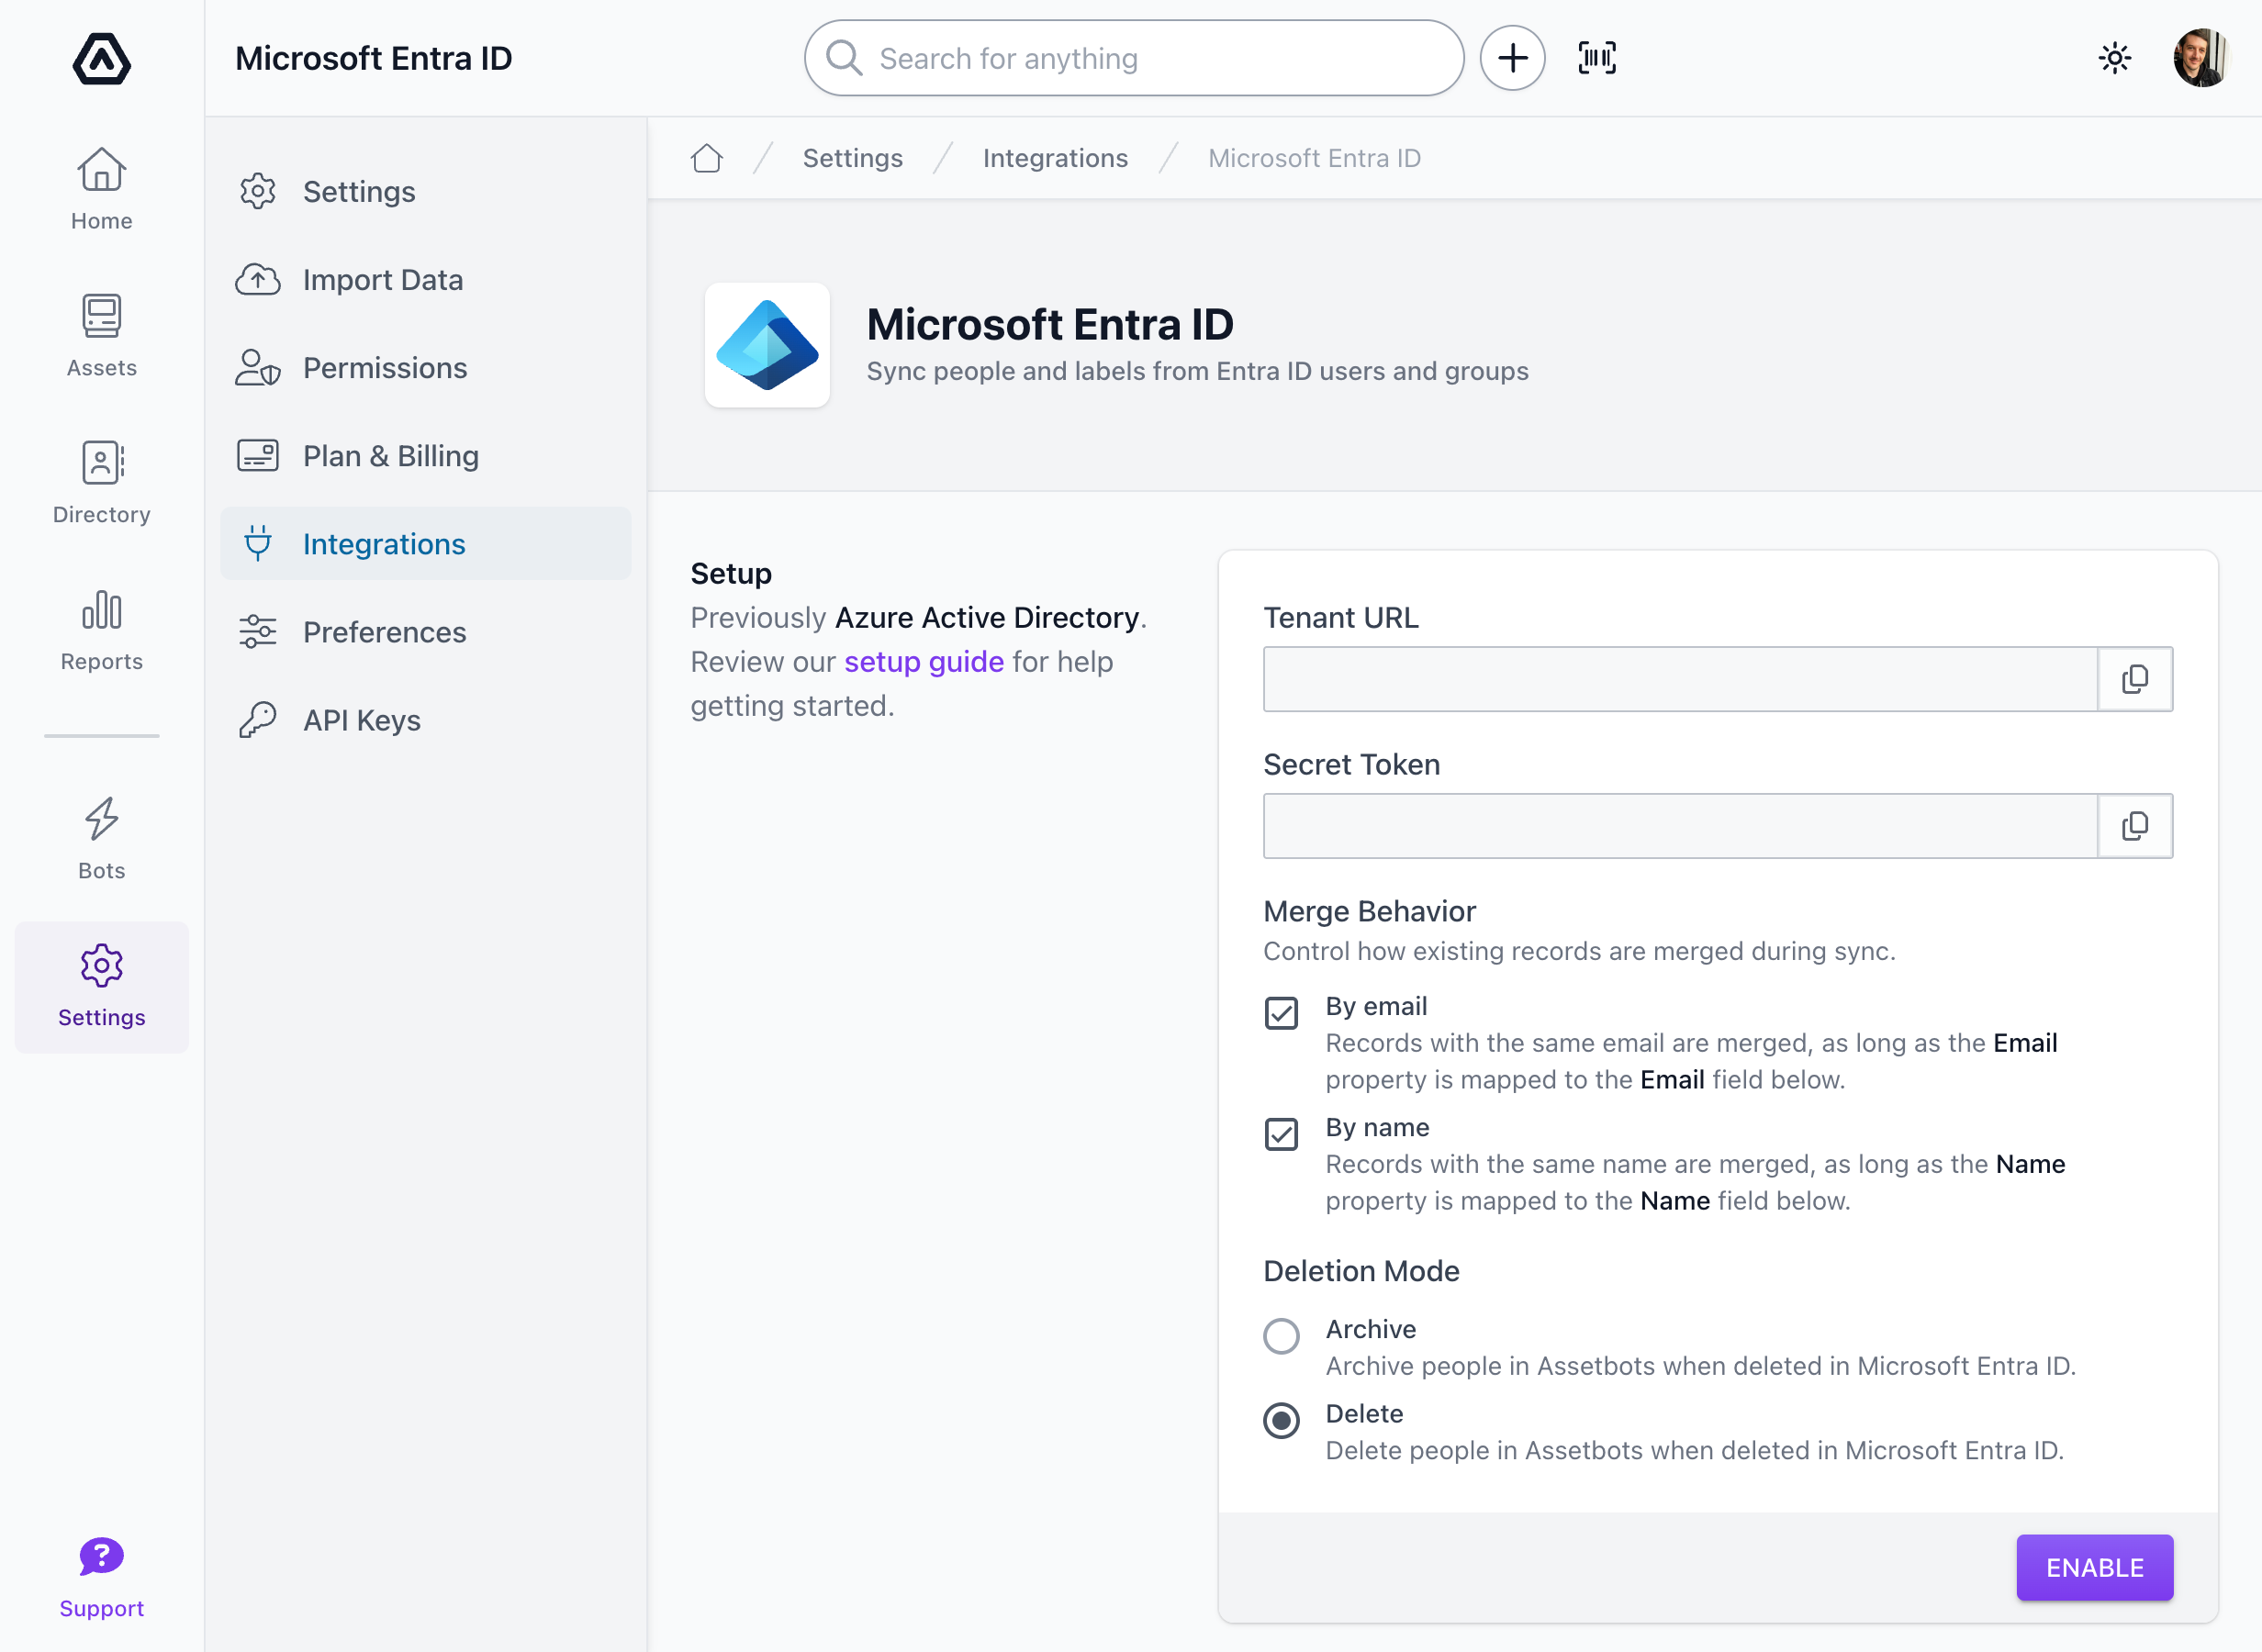
Task: Open the Reports section
Action: click(101, 630)
